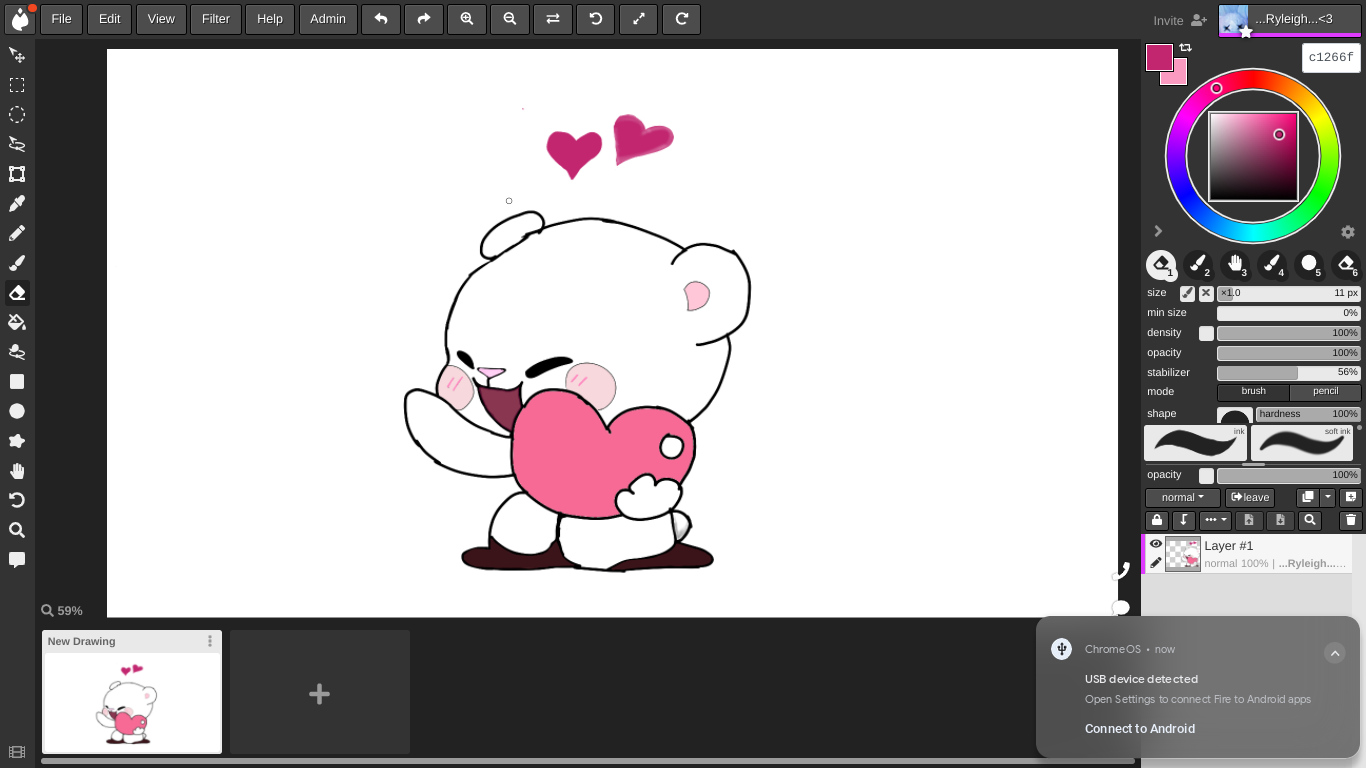Hide Layer #1 with the eye icon

pyautogui.click(x=1156, y=544)
